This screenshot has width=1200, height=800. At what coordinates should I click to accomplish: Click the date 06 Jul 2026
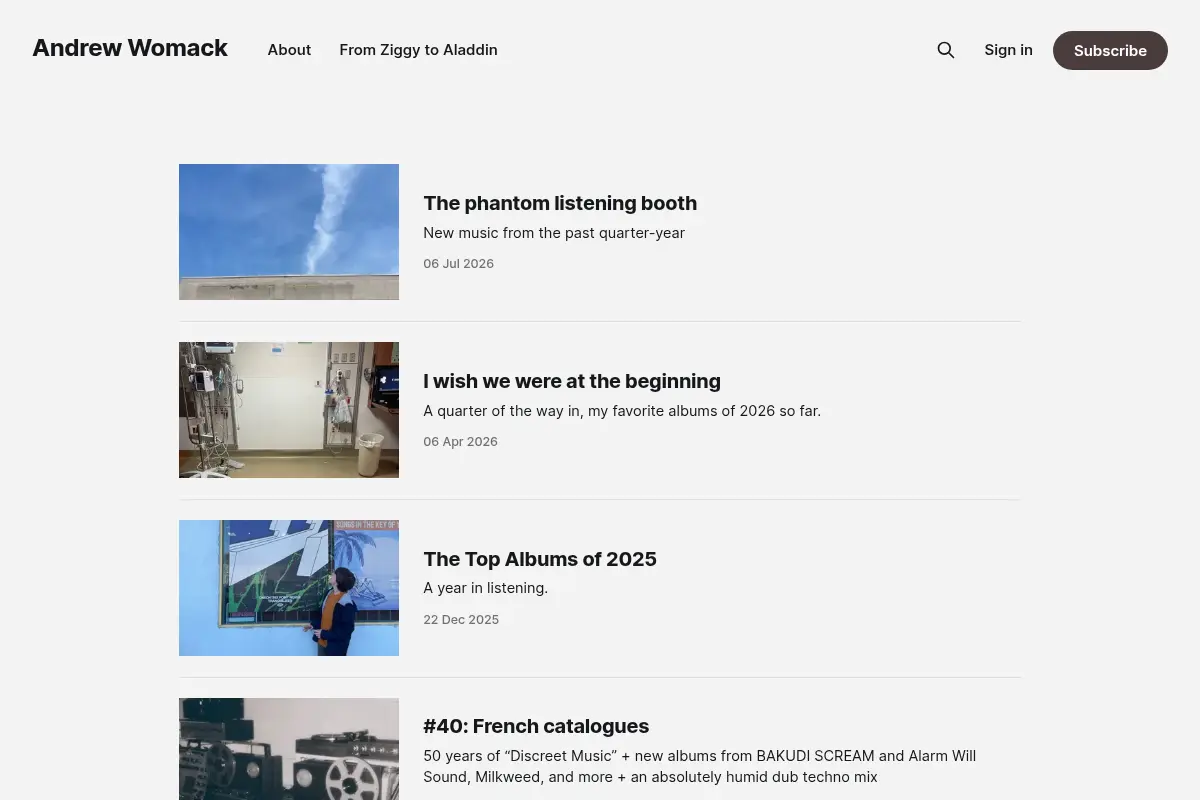click(458, 264)
